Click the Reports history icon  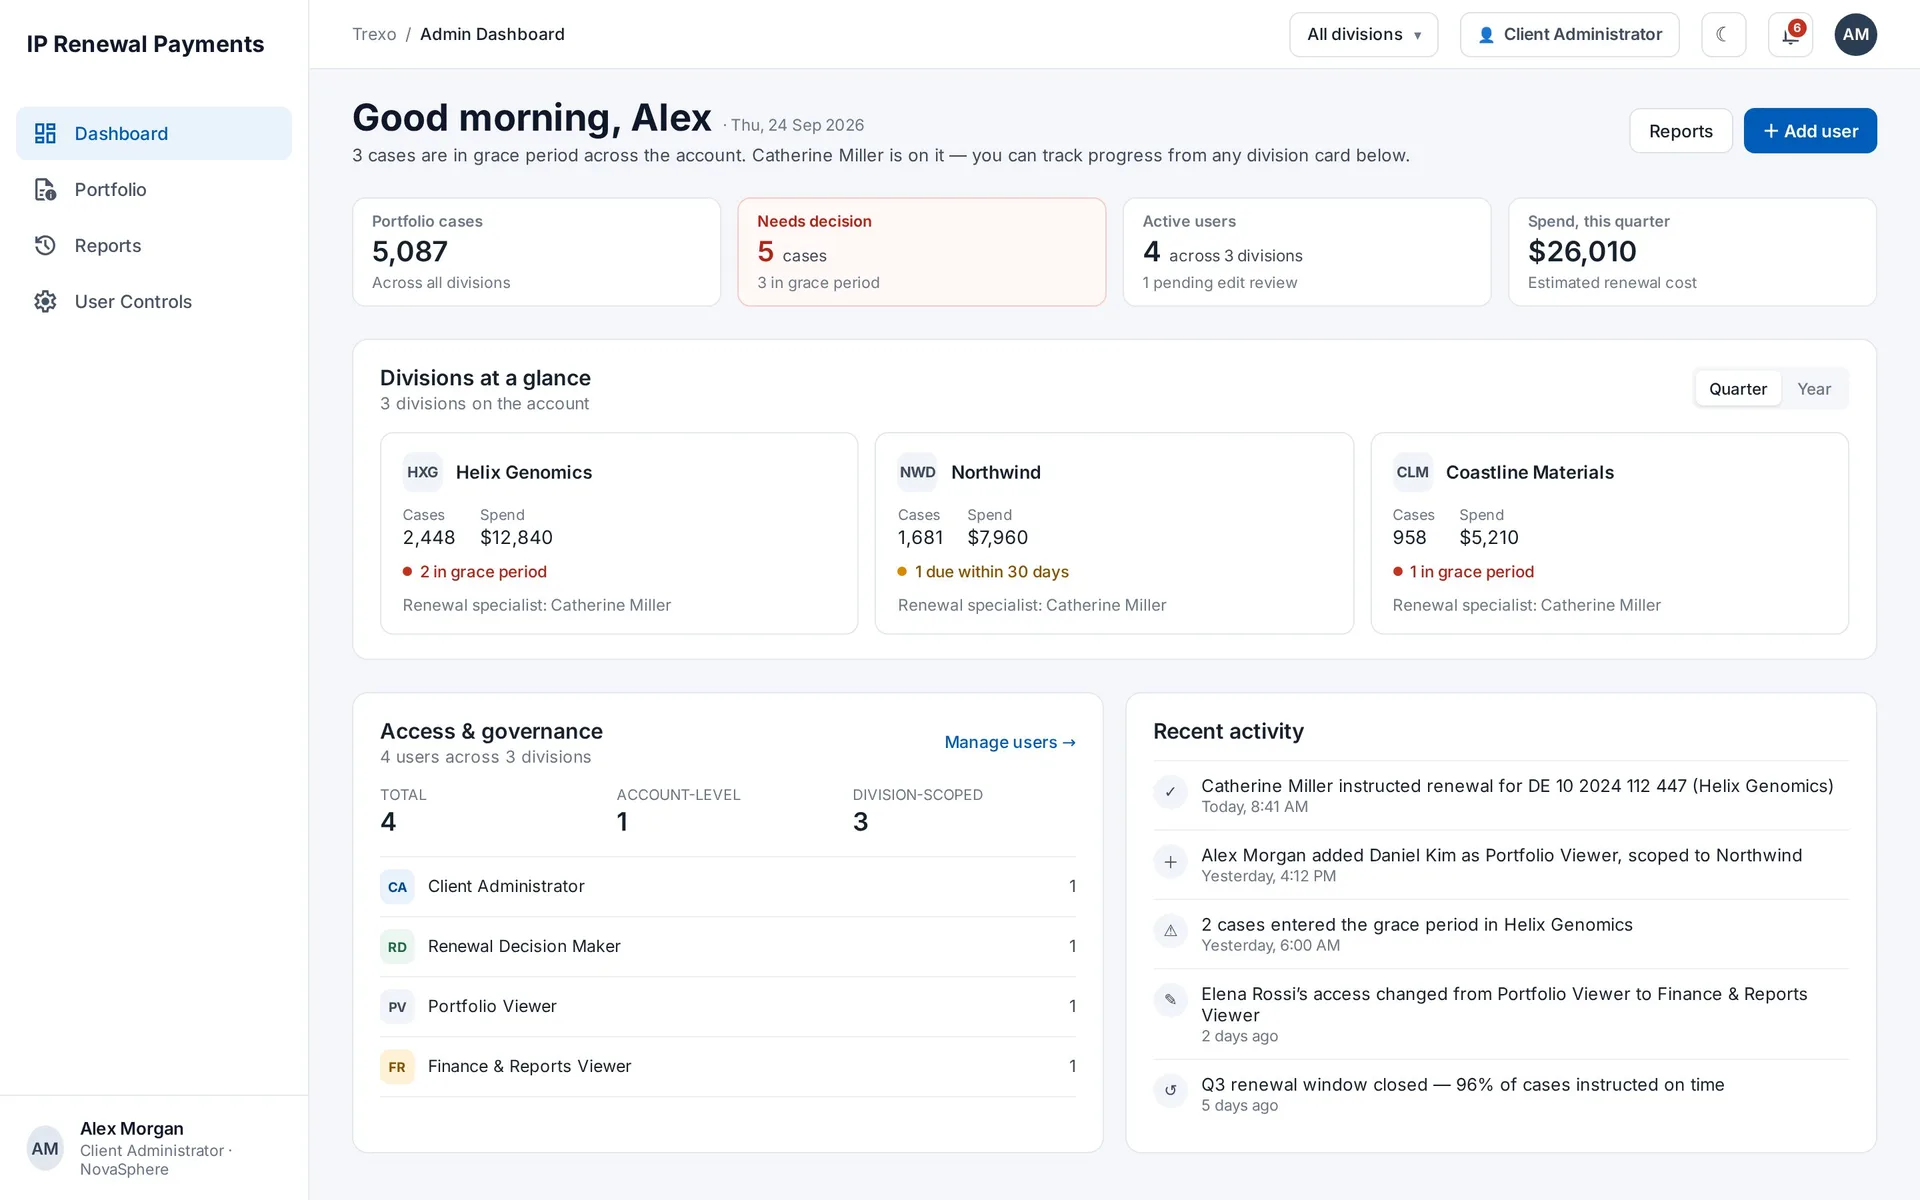(45, 245)
